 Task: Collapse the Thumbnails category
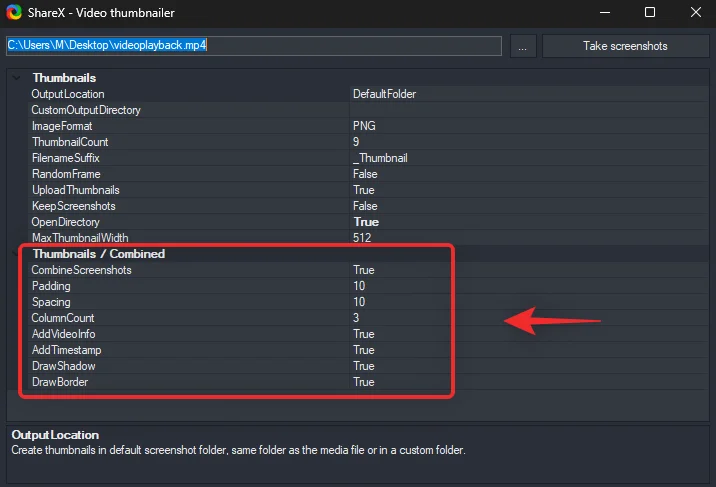pyautogui.click(x=15, y=78)
